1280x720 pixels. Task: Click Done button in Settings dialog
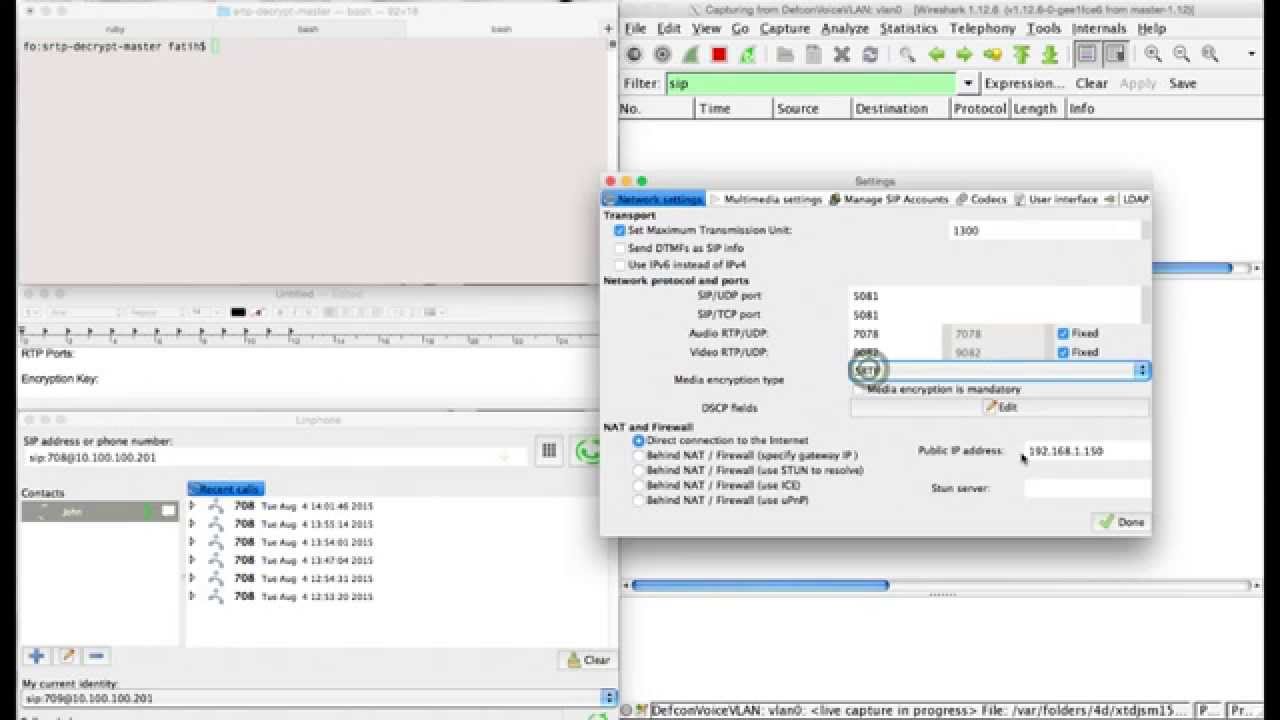(x=1121, y=522)
